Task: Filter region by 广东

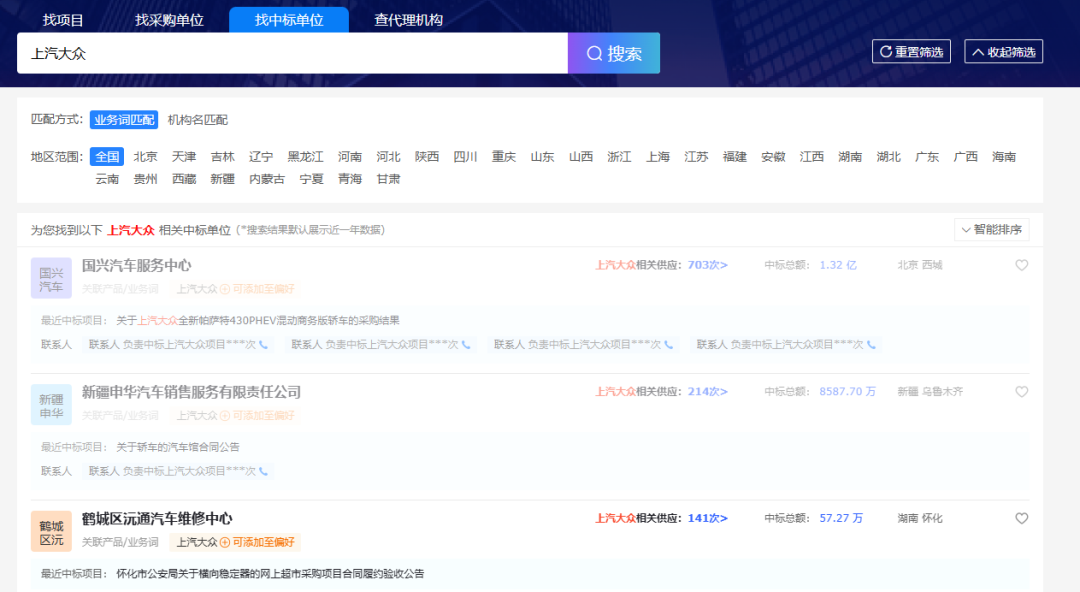Action: tap(927, 156)
